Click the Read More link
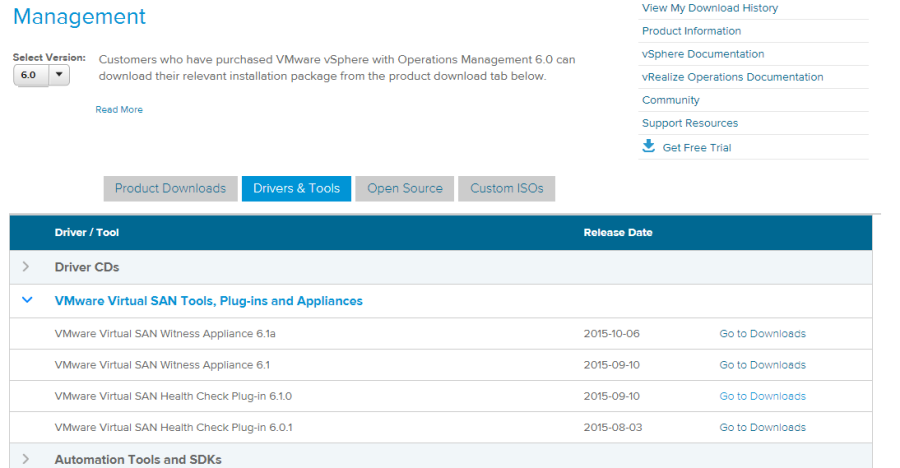Screen dimensions: 900x468 pos(119,110)
